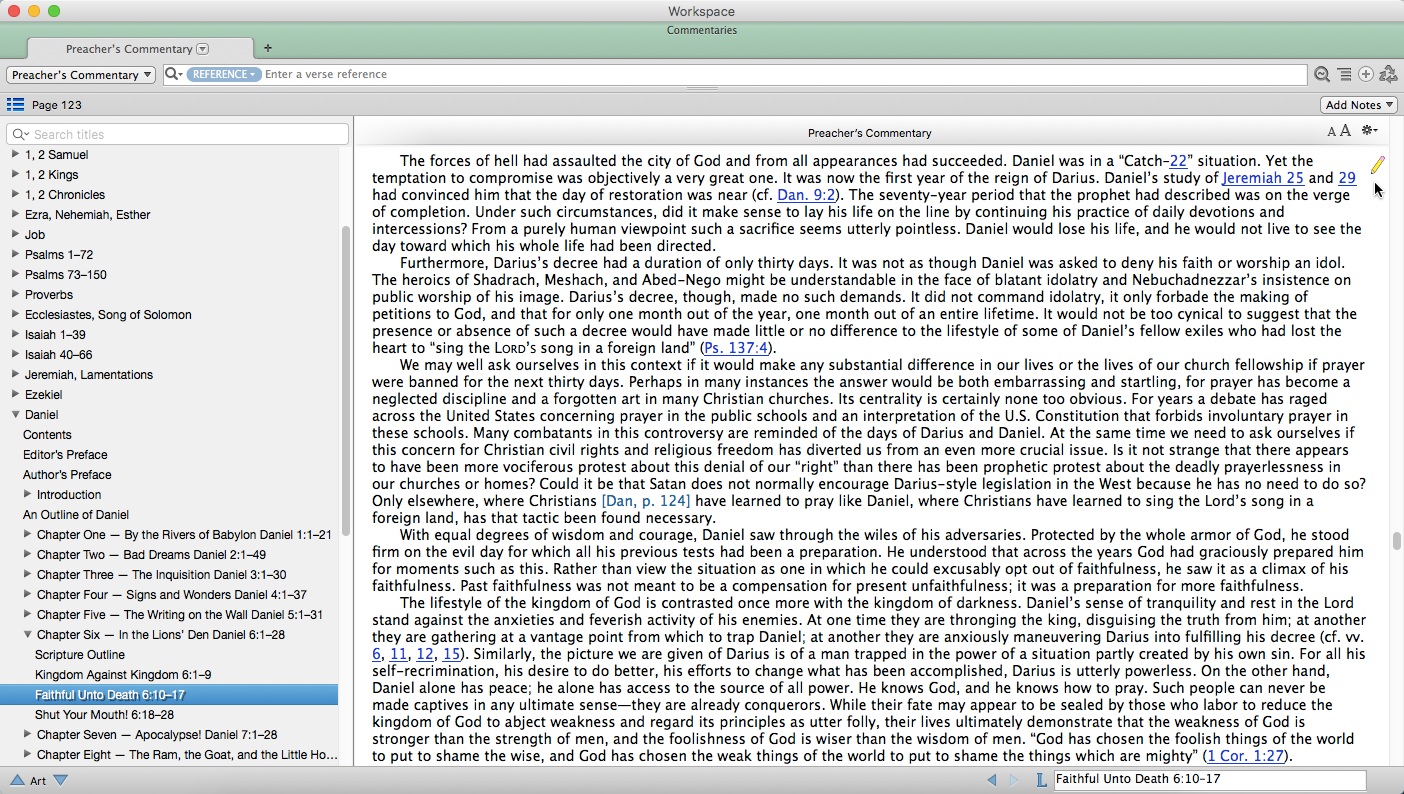The image size is (1404, 794).
Task: Open the Jeremiah 25 verse link
Action: 1263,178
